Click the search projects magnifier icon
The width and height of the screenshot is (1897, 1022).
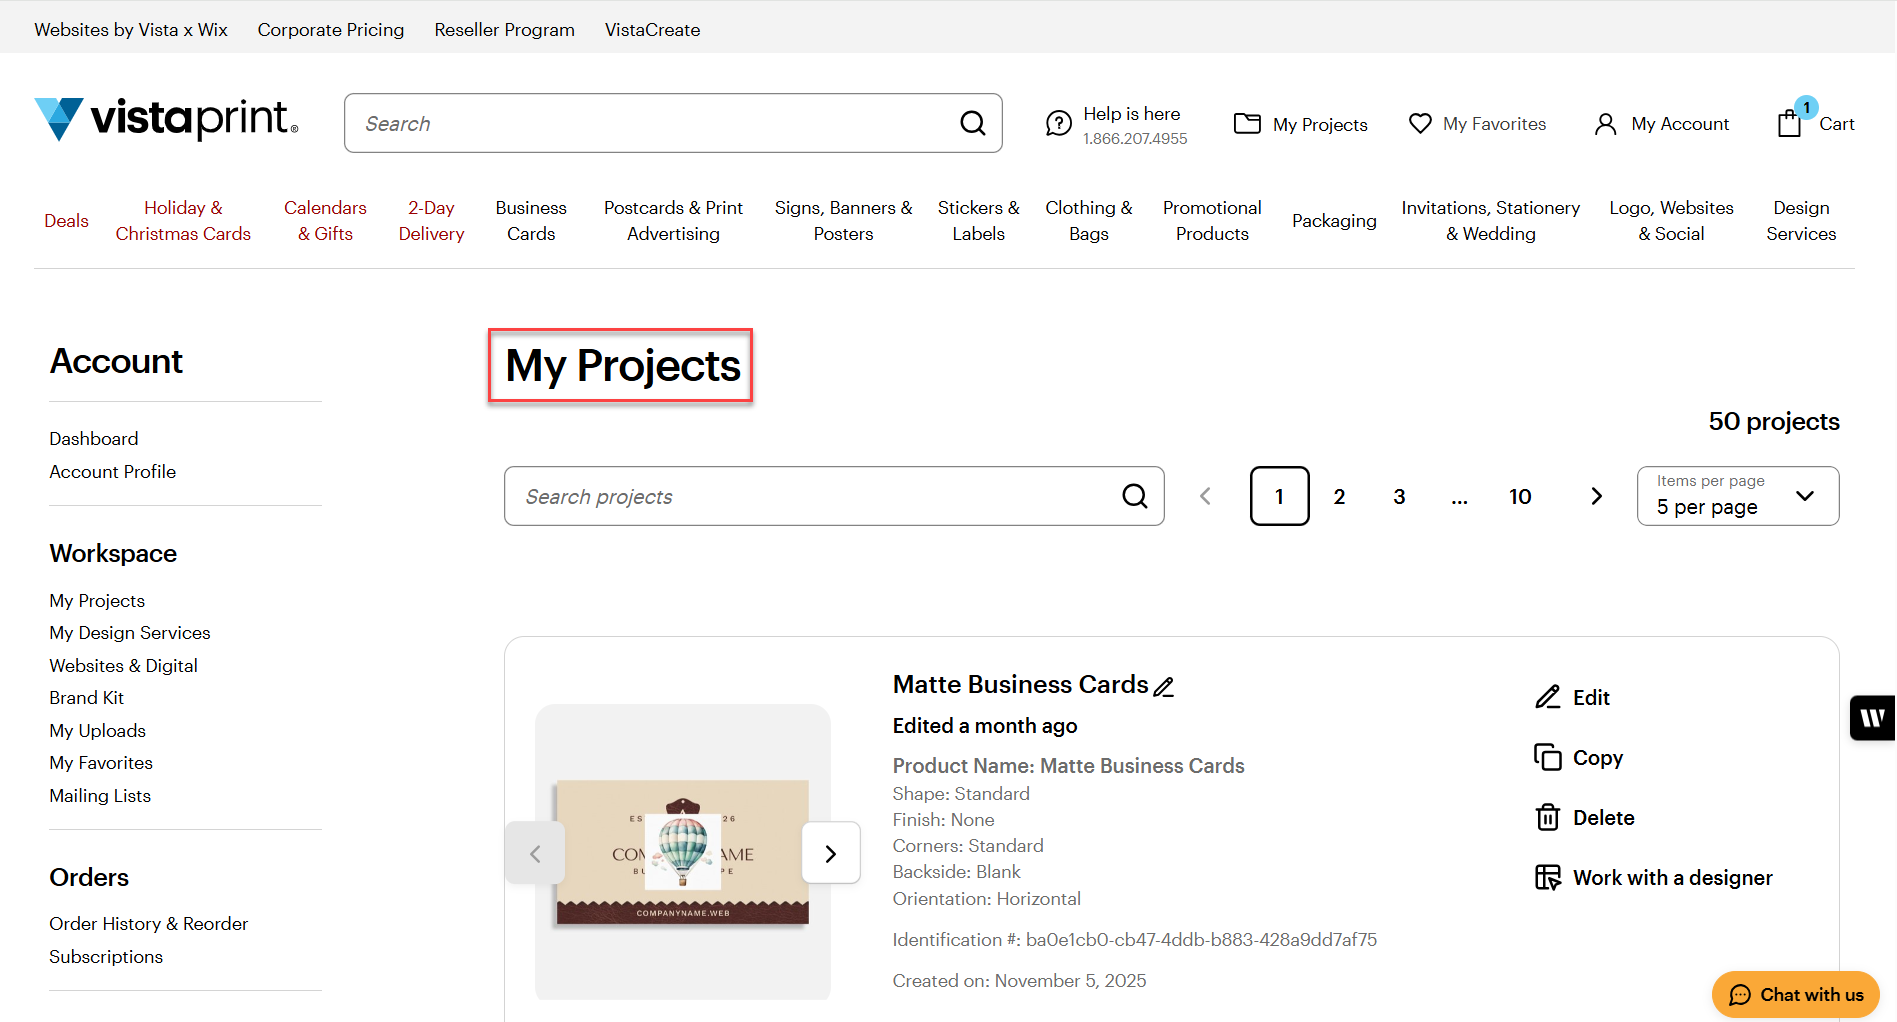1134,496
